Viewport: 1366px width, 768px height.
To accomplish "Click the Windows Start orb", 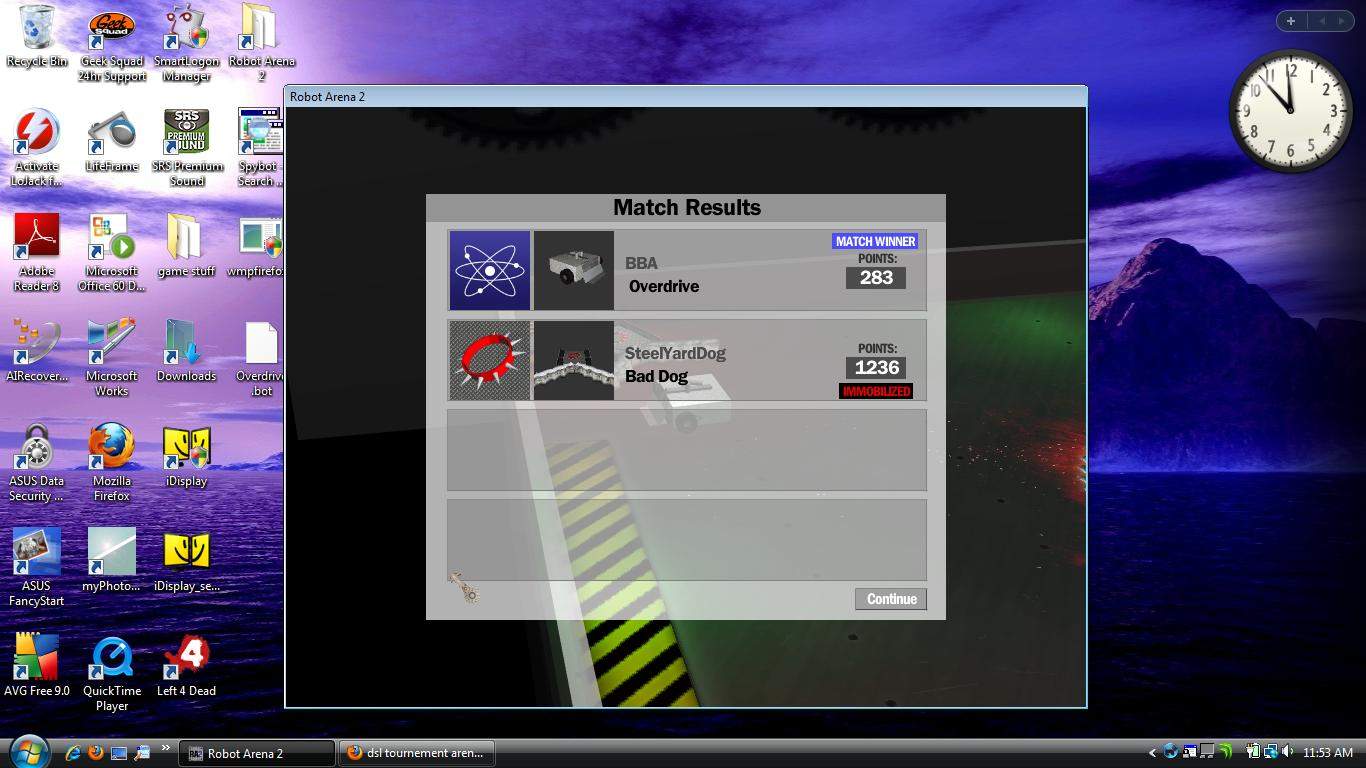I will 27,751.
